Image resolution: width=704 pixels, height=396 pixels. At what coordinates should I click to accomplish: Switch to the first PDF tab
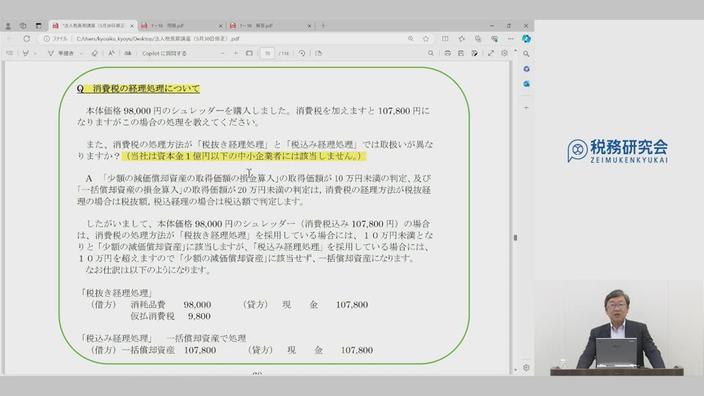pos(93,26)
